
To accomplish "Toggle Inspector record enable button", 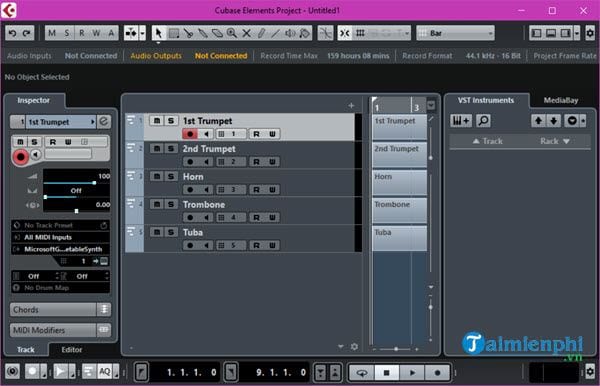I will pyautogui.click(x=21, y=157).
